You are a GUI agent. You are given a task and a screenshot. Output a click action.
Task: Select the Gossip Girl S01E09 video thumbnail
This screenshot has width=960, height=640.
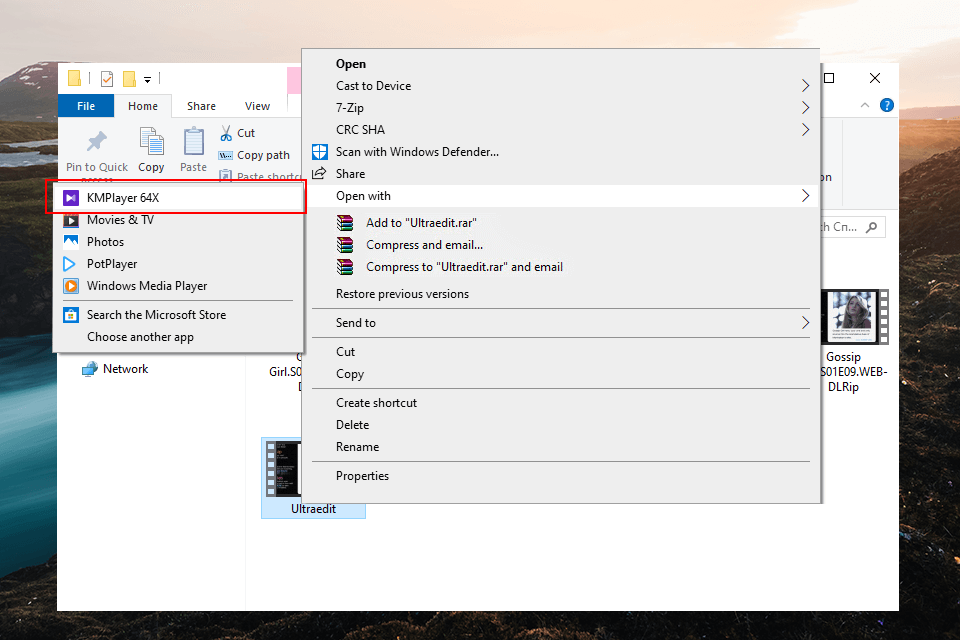pos(850,317)
